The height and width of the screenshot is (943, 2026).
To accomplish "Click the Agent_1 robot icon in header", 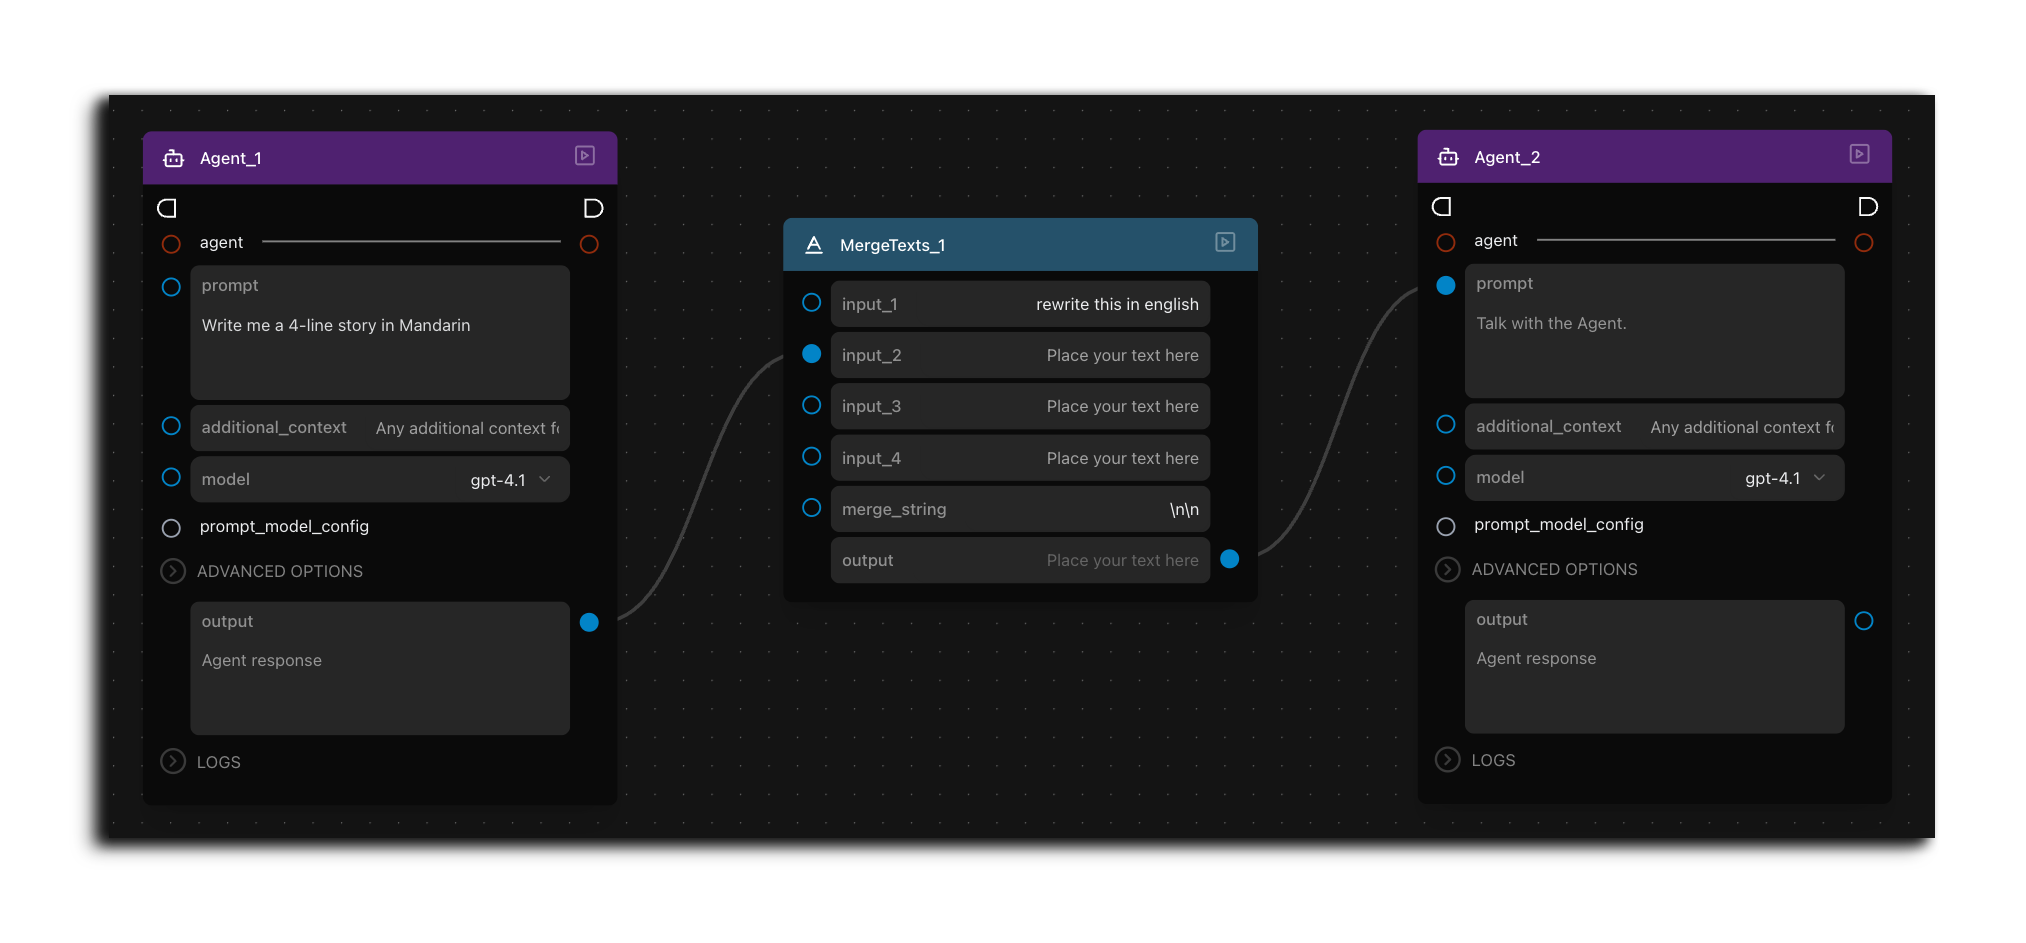I will [174, 158].
